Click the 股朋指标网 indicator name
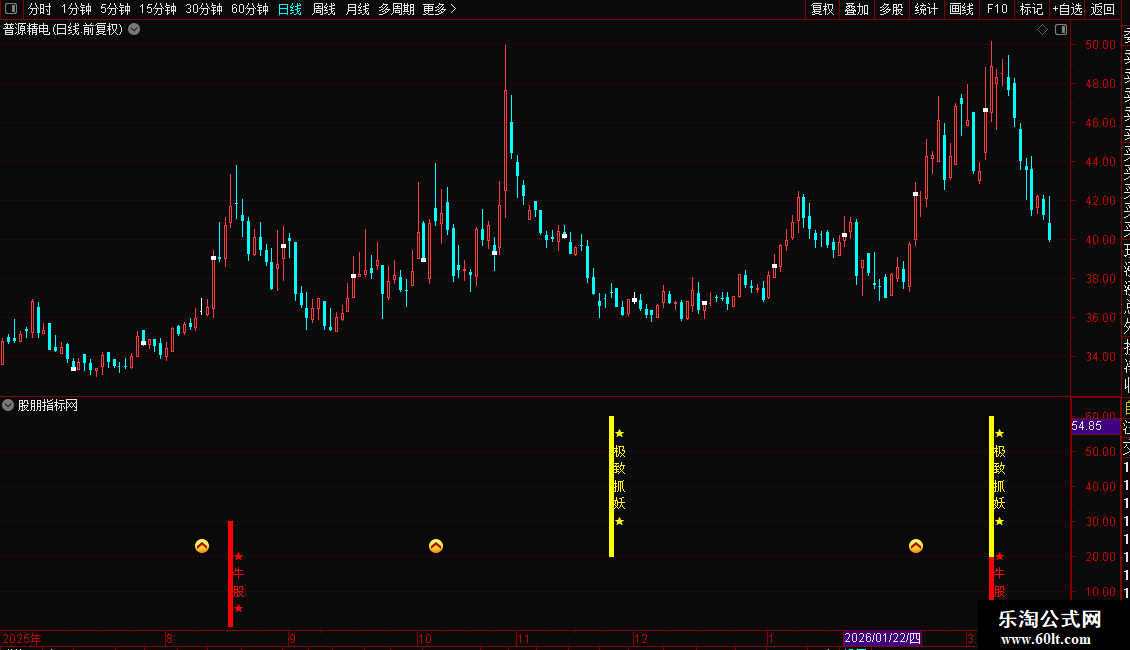1130x650 pixels. [x=48, y=406]
